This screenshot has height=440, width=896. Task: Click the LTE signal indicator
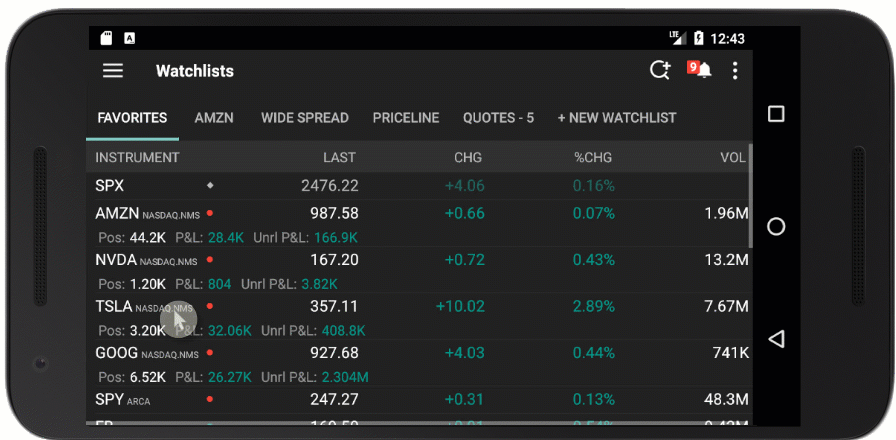677,38
